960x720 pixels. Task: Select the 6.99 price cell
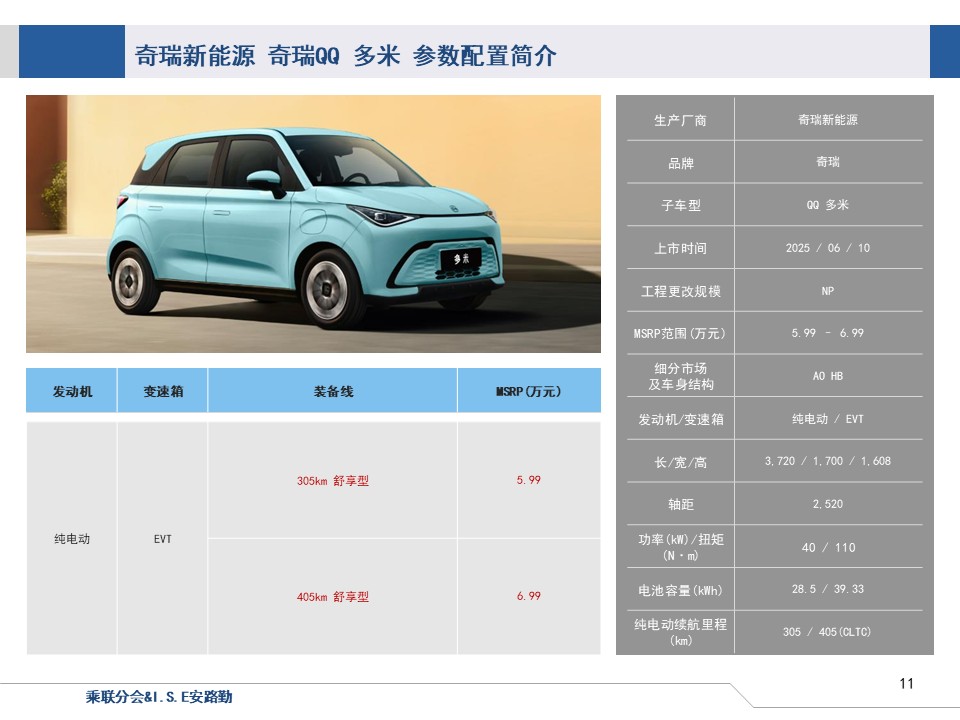click(x=529, y=597)
